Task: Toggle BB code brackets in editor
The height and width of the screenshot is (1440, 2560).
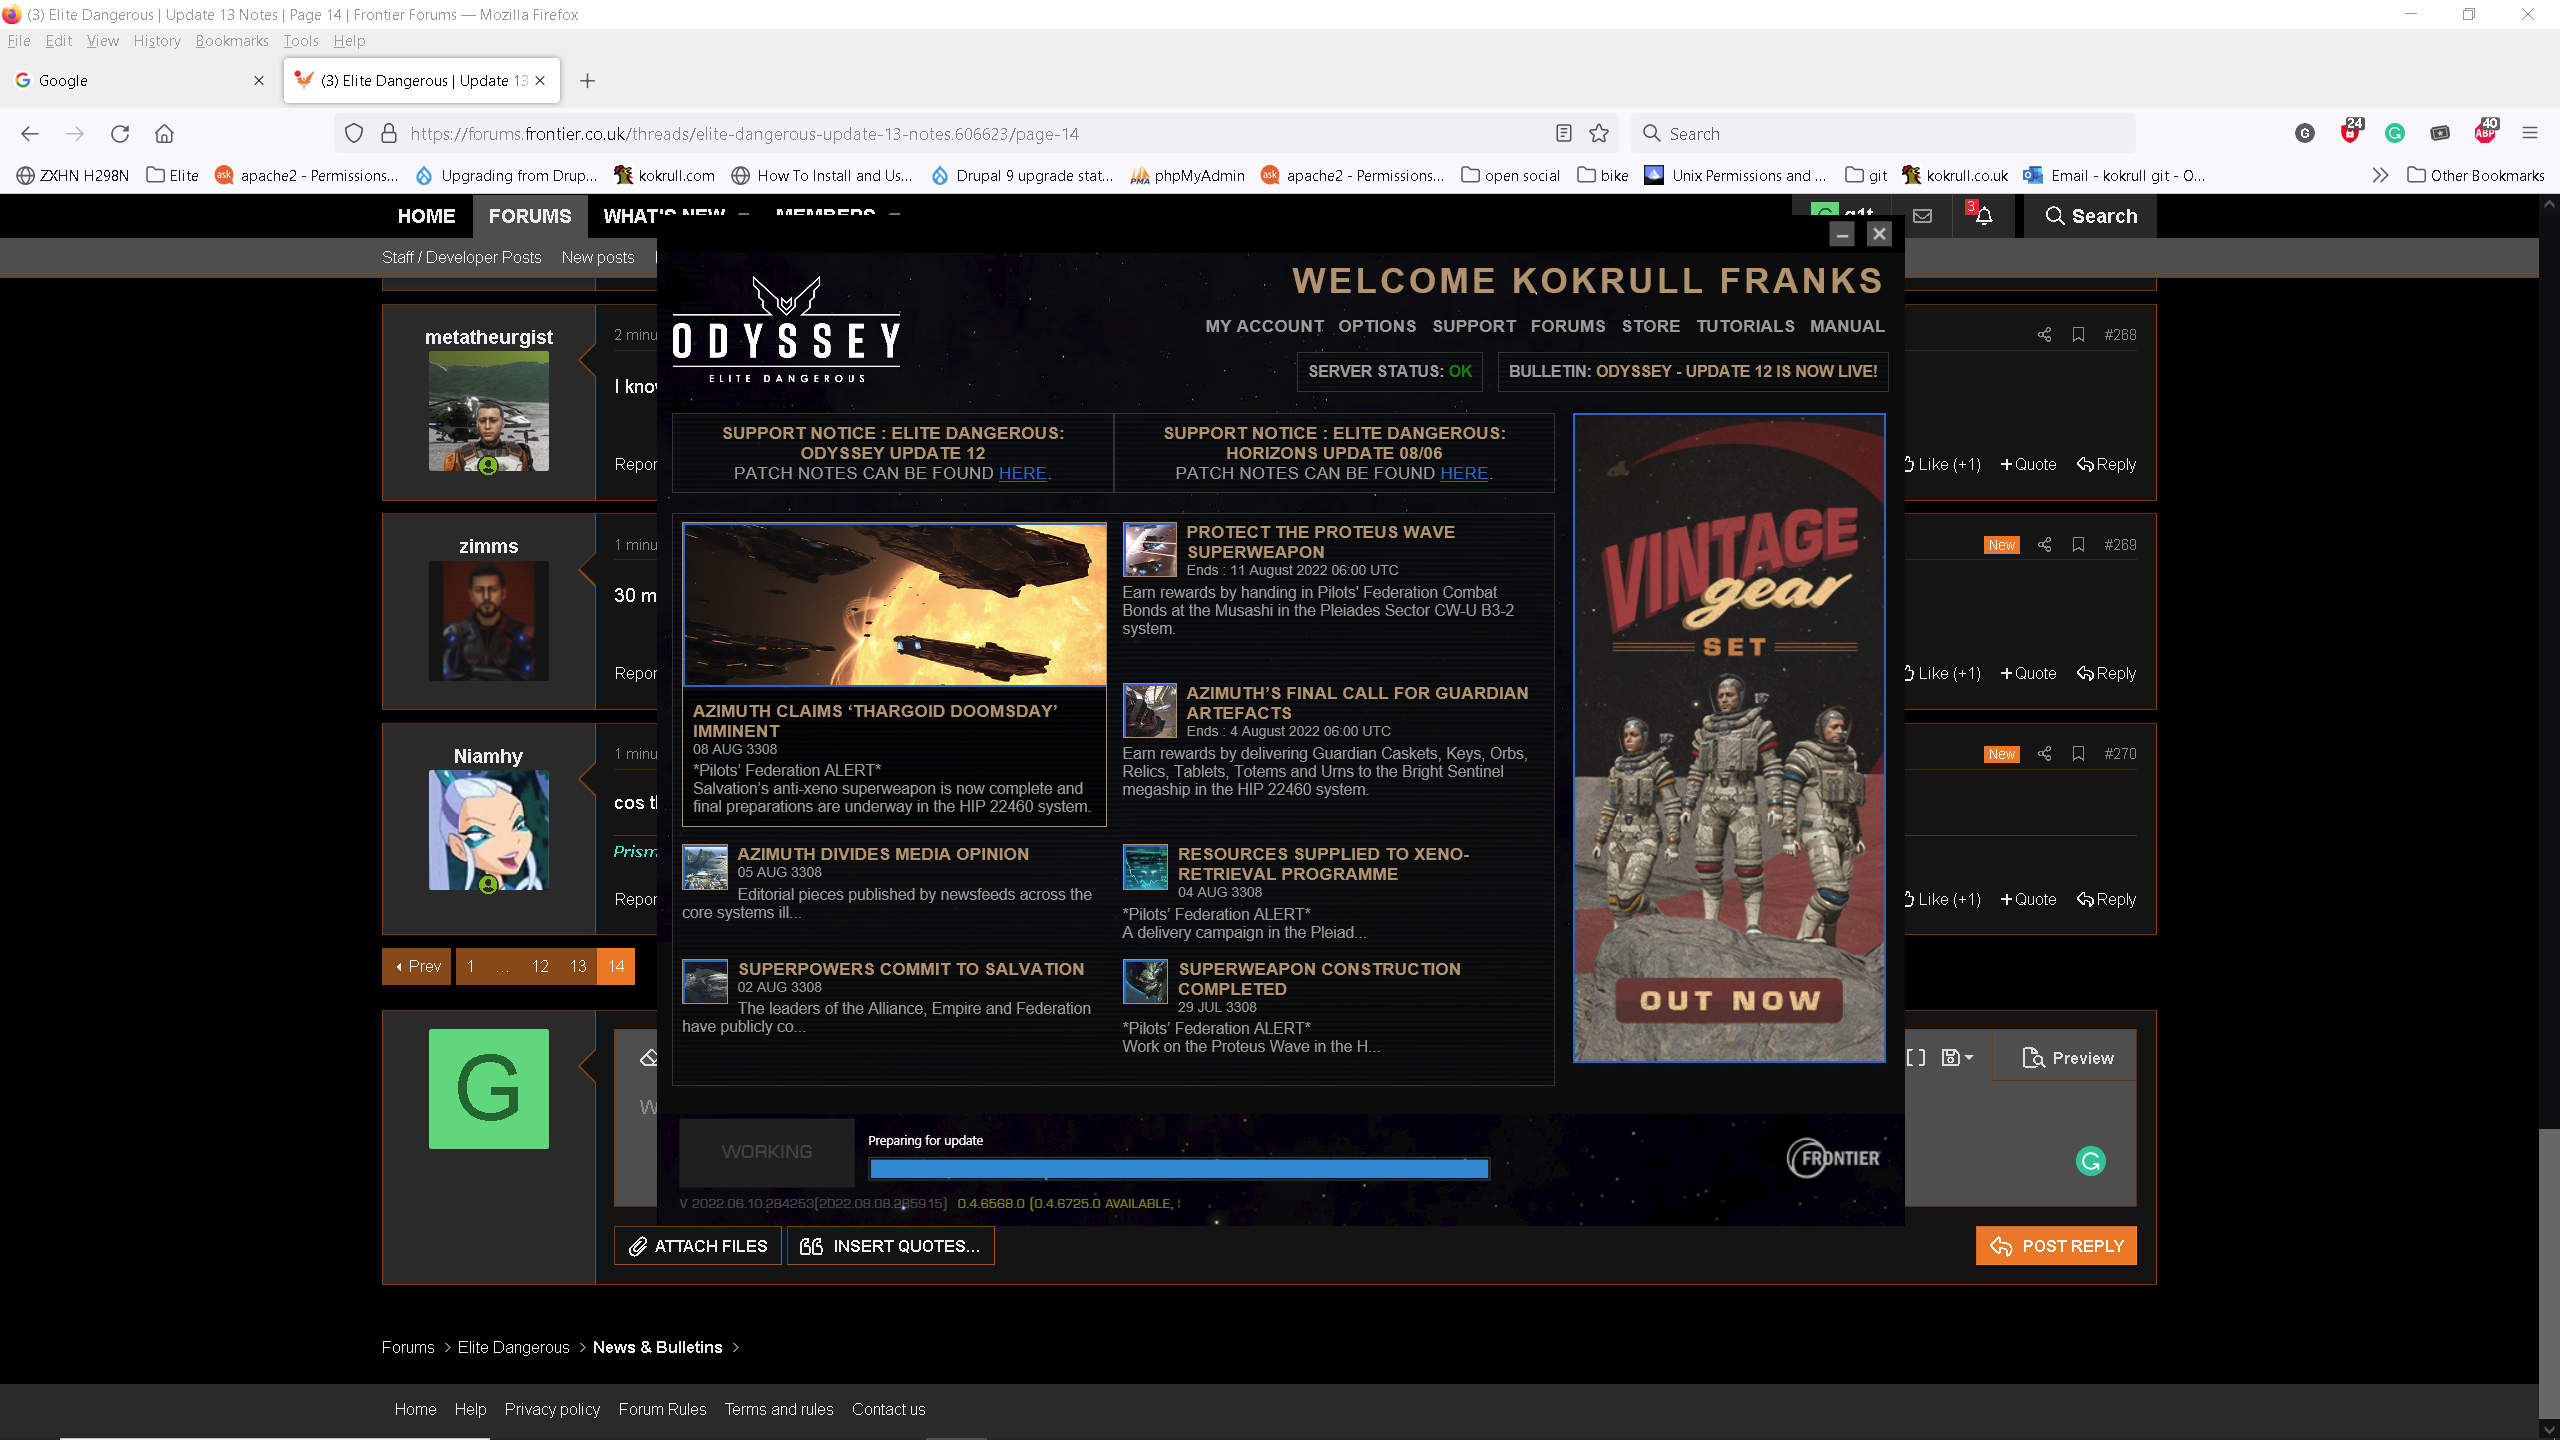Action: (x=1916, y=1058)
